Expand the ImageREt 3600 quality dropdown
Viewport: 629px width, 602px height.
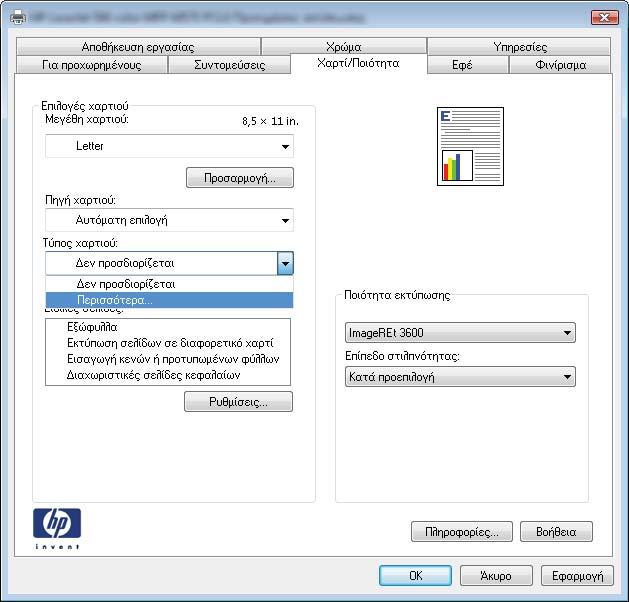click(x=460, y=332)
